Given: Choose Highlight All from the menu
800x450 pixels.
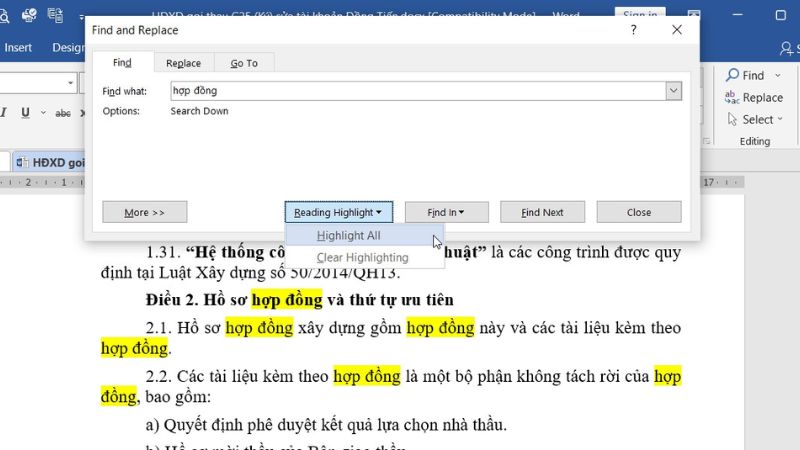Looking at the screenshot, I should pos(364,236).
